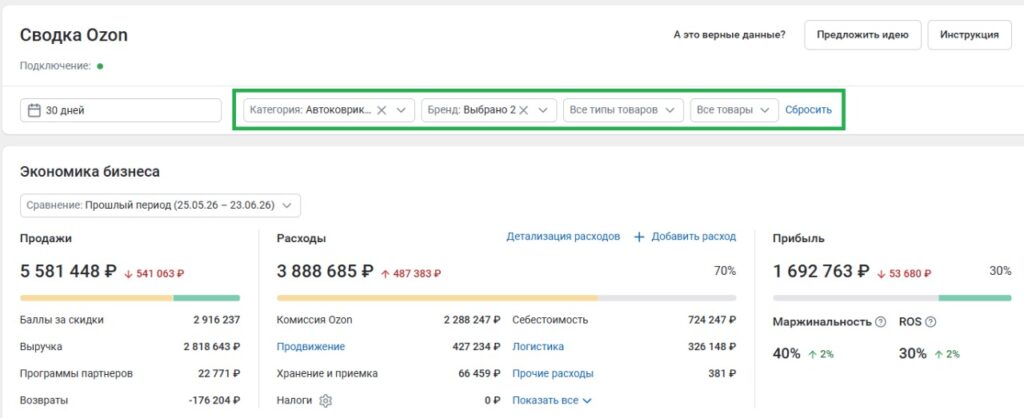Select the 30 дней date range field
This screenshot has width=1024, height=418.
[121, 110]
